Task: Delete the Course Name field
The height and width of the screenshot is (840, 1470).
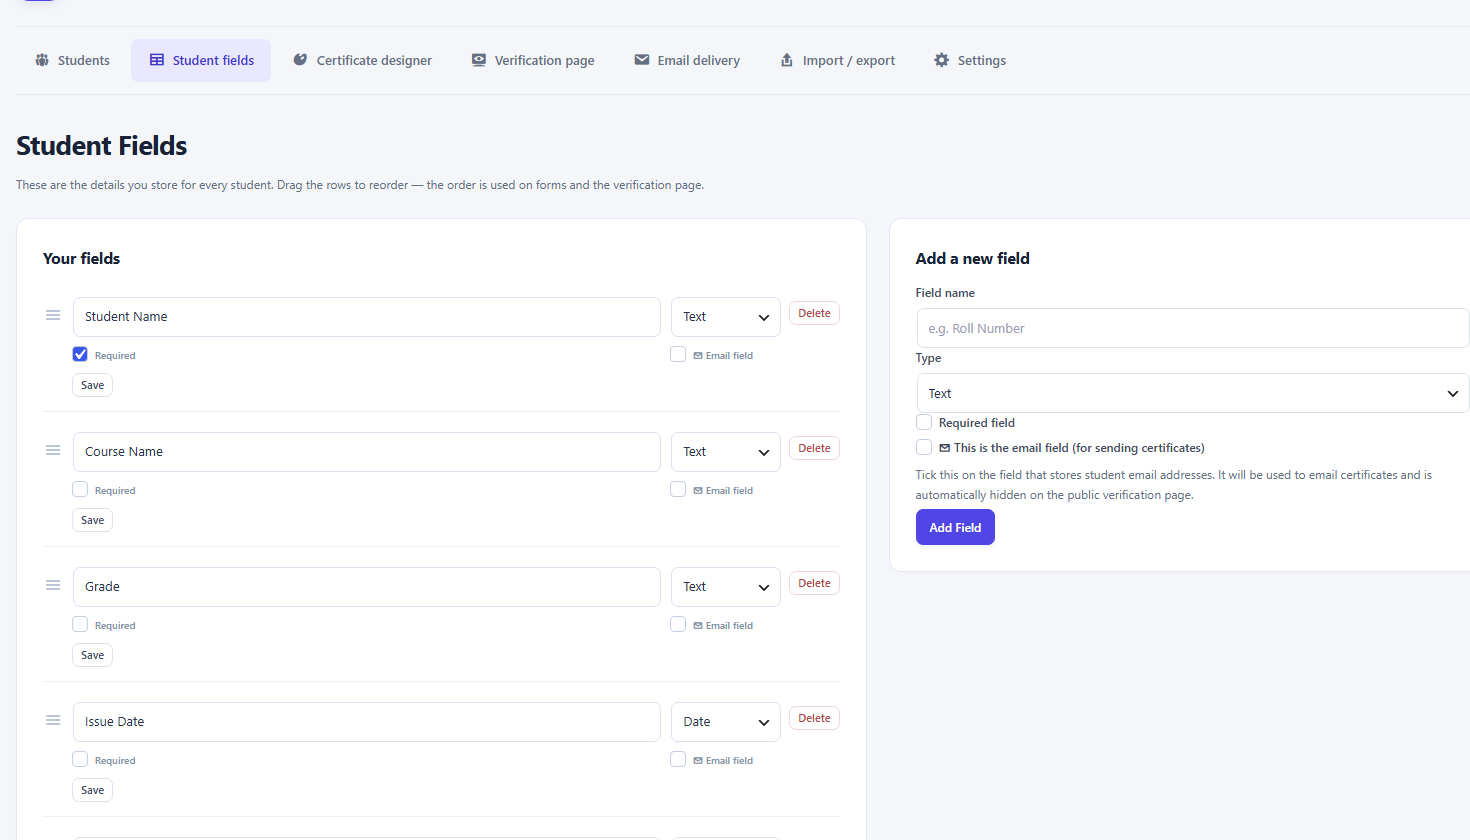Action: coord(814,448)
